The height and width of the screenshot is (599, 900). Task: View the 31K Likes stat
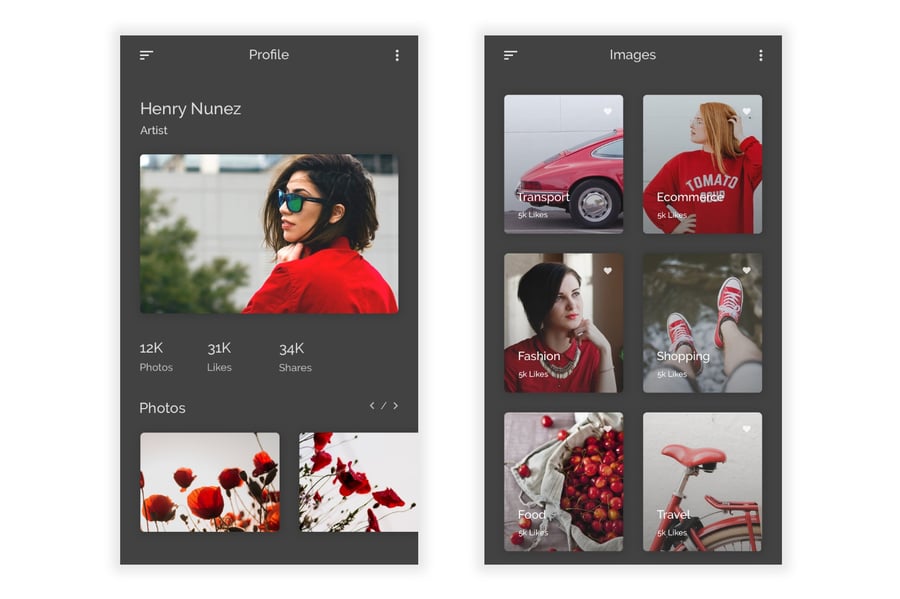(x=219, y=357)
